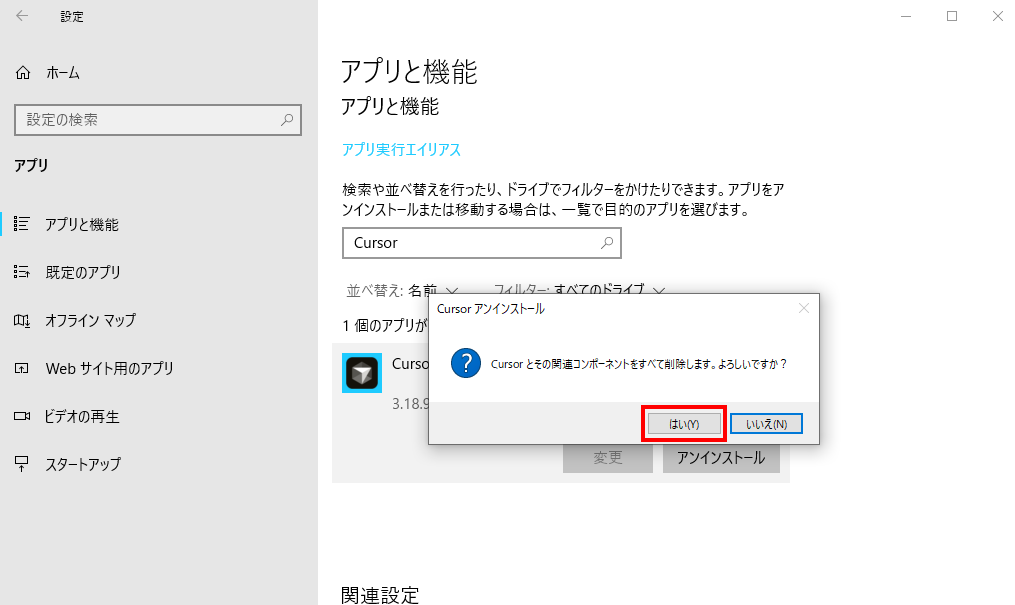This screenshot has height=605, width=1015.
Task: Select 既定のアプリ in sidebar
Action: pyautogui.click(x=83, y=272)
